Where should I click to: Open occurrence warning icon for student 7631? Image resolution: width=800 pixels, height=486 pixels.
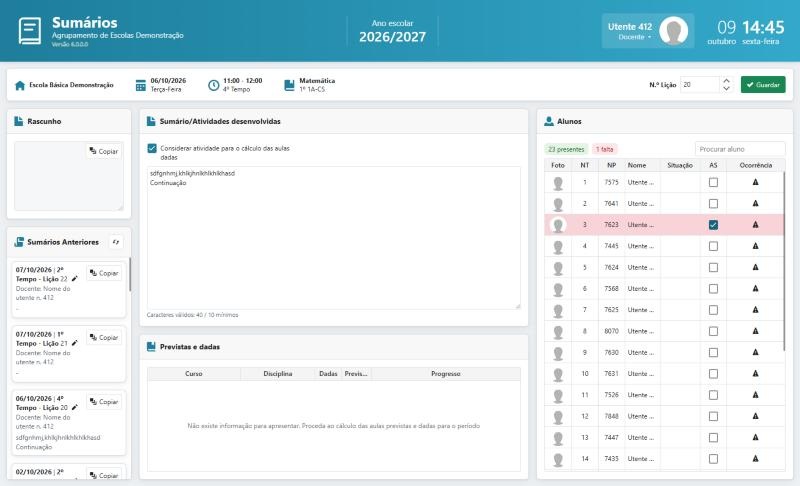[756, 374]
